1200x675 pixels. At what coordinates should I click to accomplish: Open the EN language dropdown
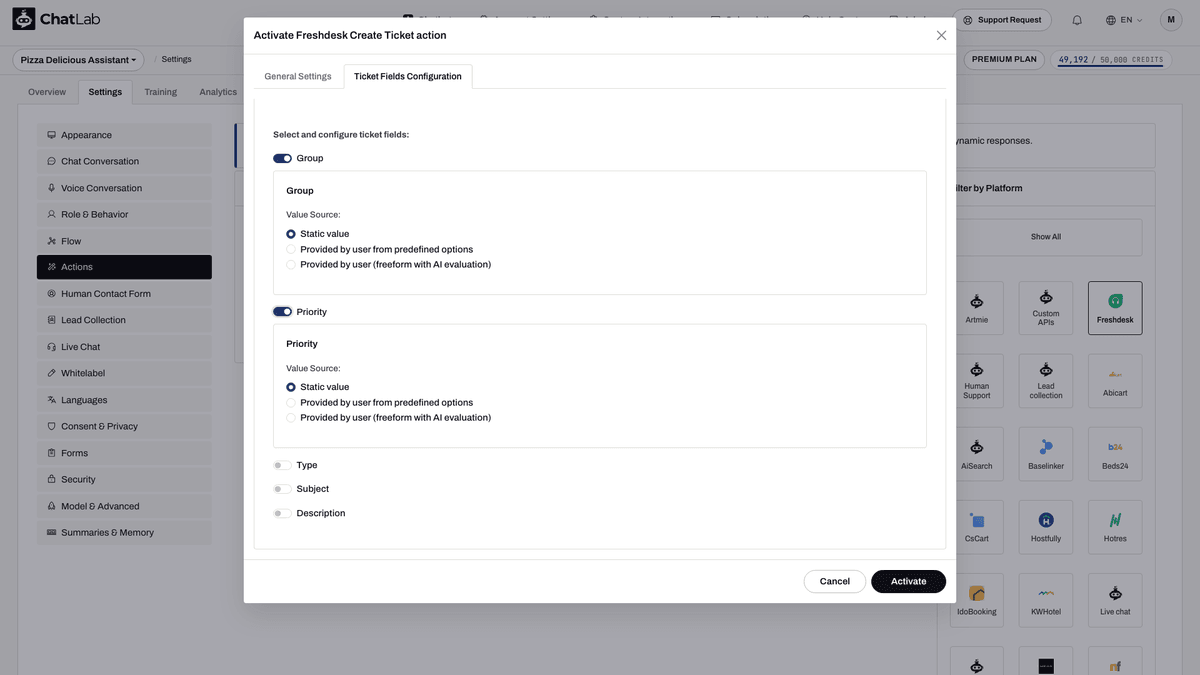point(1124,20)
